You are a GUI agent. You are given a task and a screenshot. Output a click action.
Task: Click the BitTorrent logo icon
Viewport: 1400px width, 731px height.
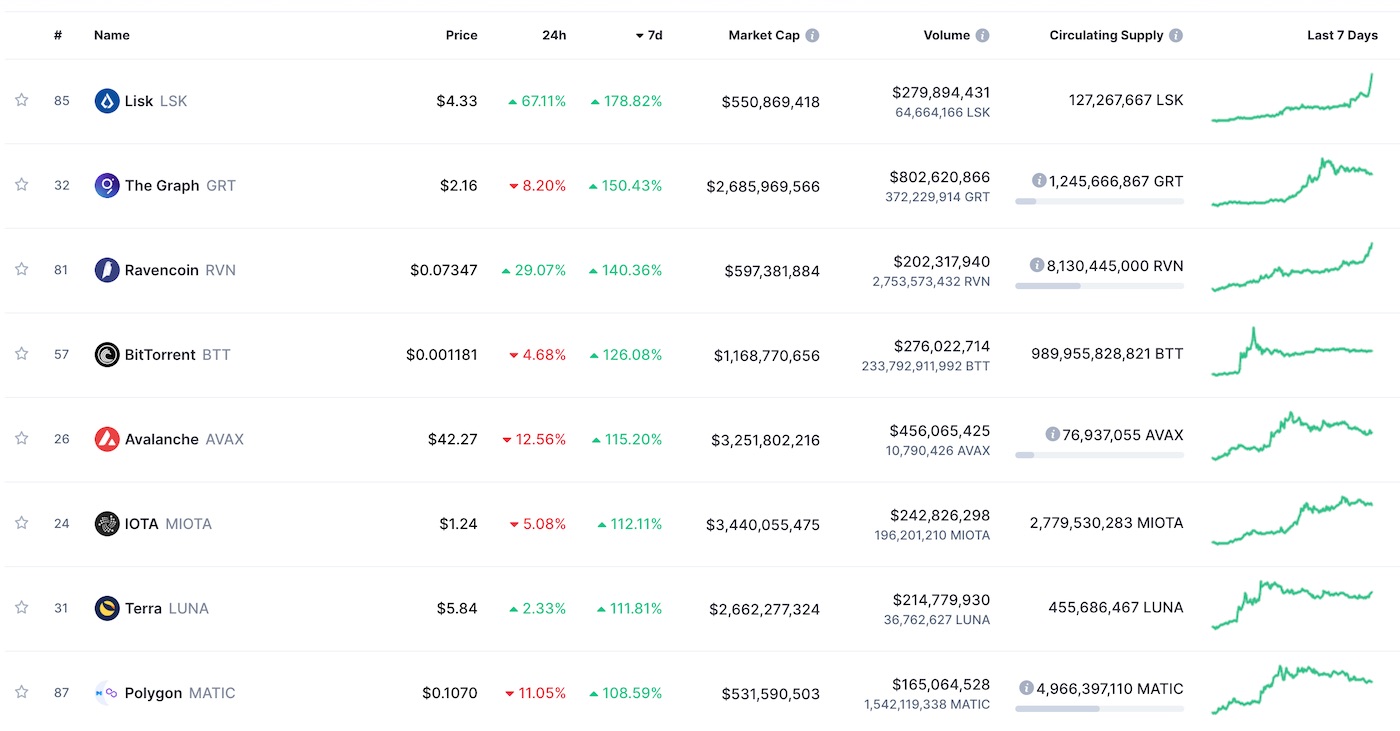[107, 354]
